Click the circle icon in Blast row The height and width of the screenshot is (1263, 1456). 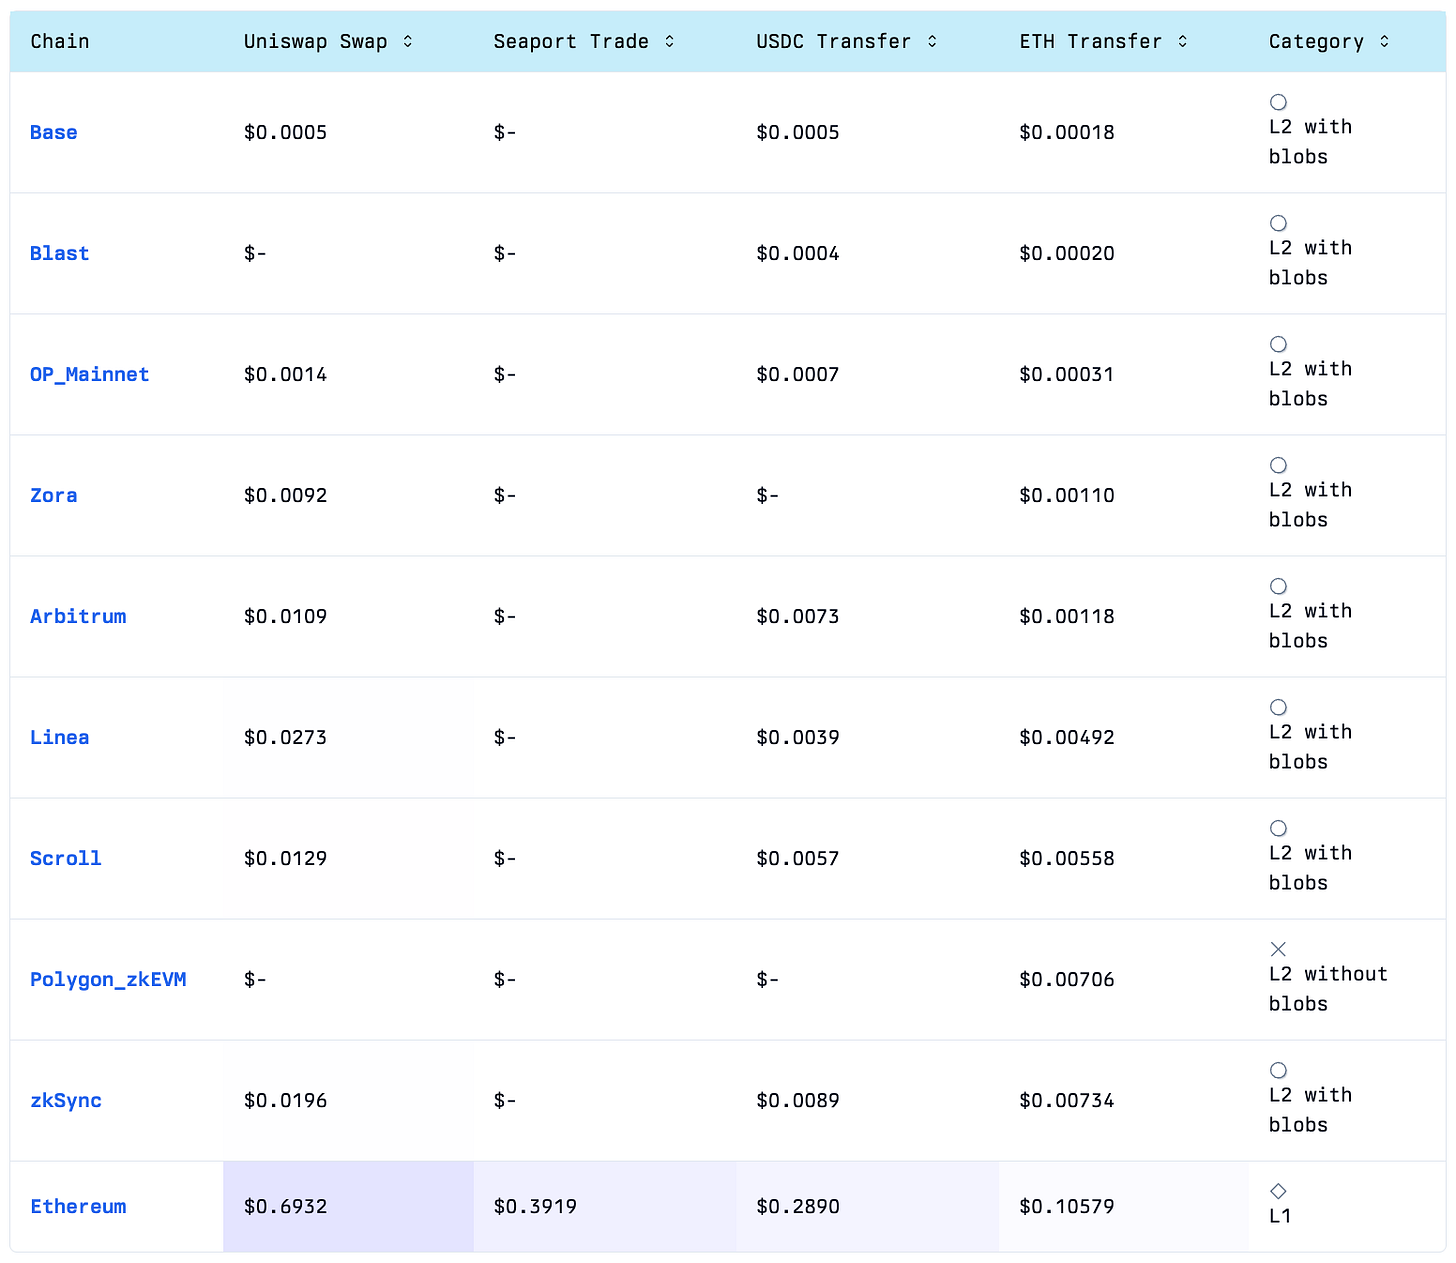click(x=1278, y=223)
